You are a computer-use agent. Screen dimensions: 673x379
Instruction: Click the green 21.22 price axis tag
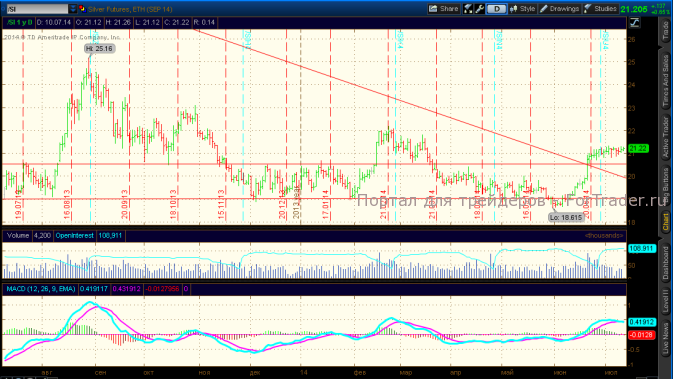point(638,149)
